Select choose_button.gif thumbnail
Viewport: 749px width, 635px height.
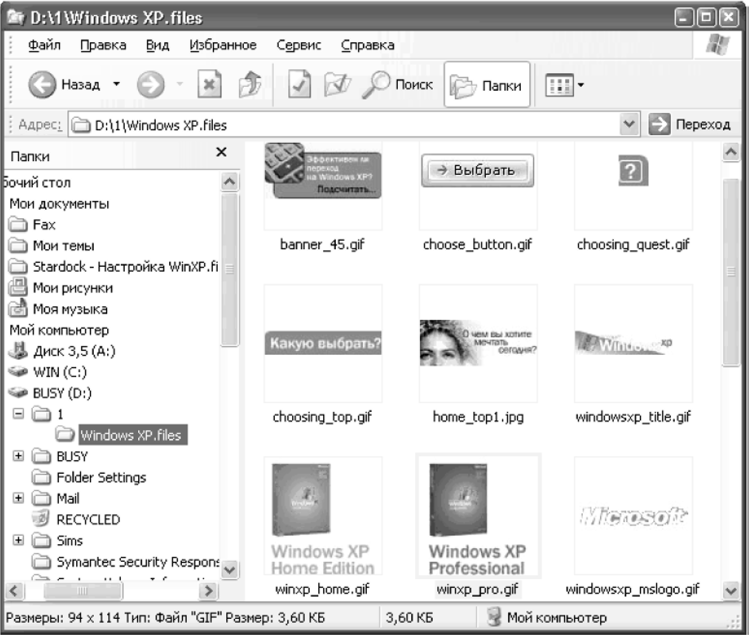[x=478, y=186]
